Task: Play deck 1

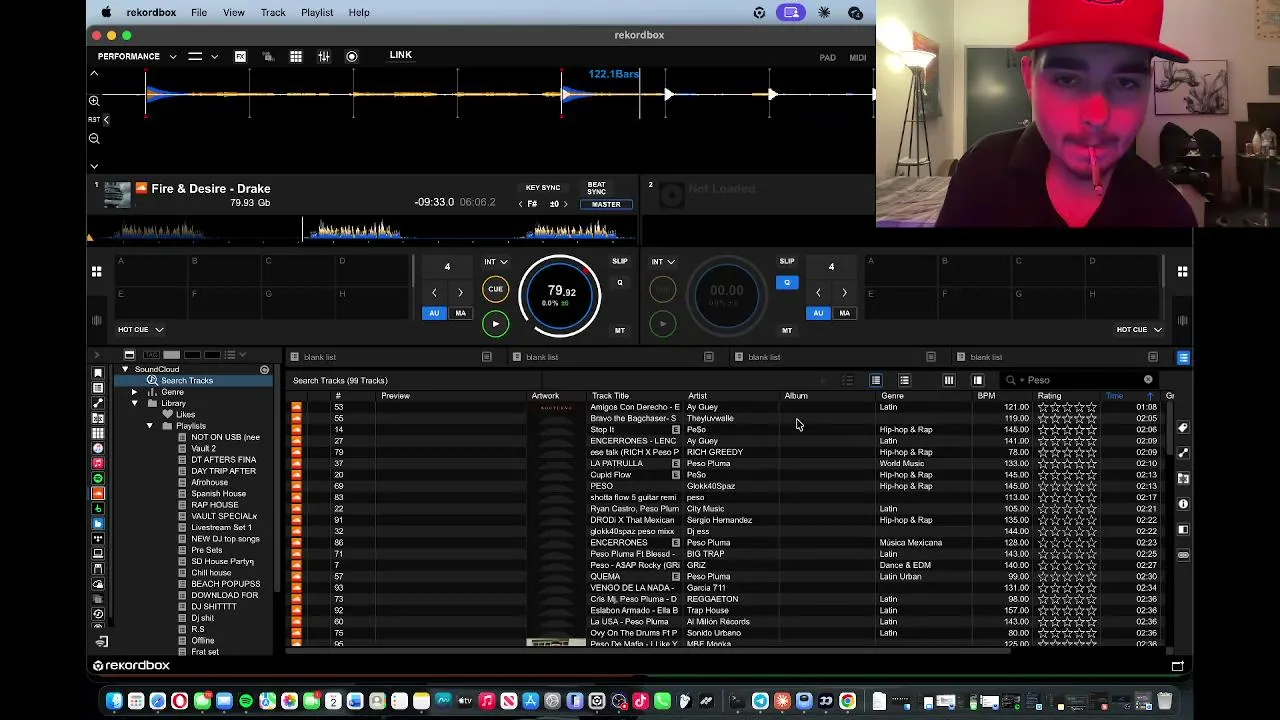Action: pyautogui.click(x=495, y=323)
